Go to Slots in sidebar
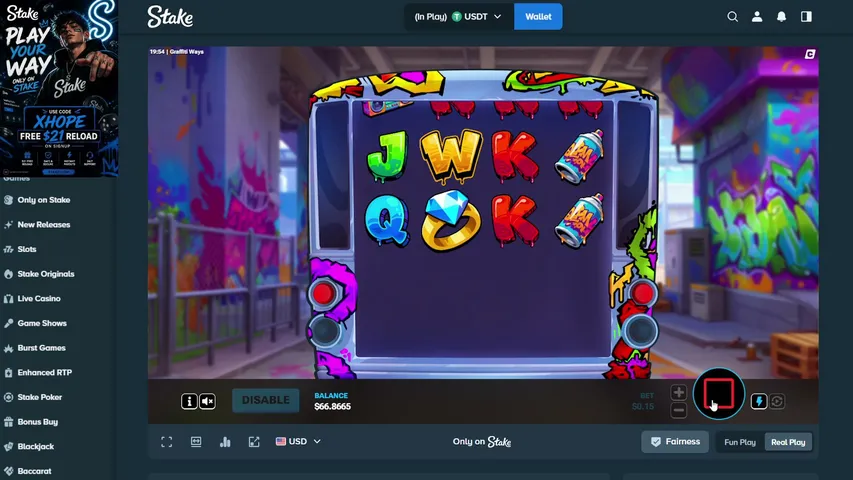Viewport: 853px width, 480px height. tap(27, 249)
